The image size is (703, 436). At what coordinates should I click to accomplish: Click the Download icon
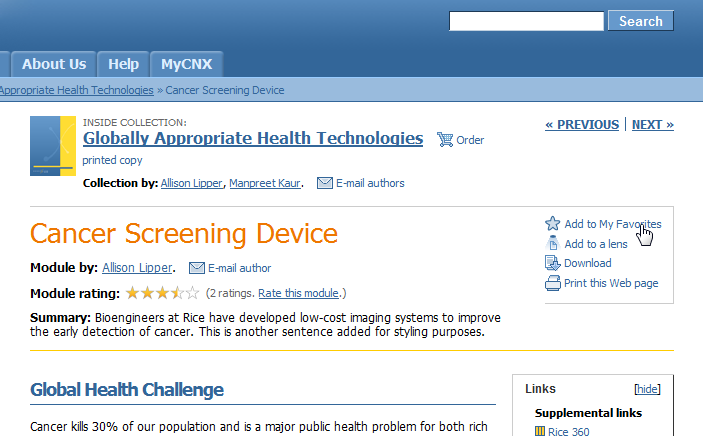tap(552, 263)
